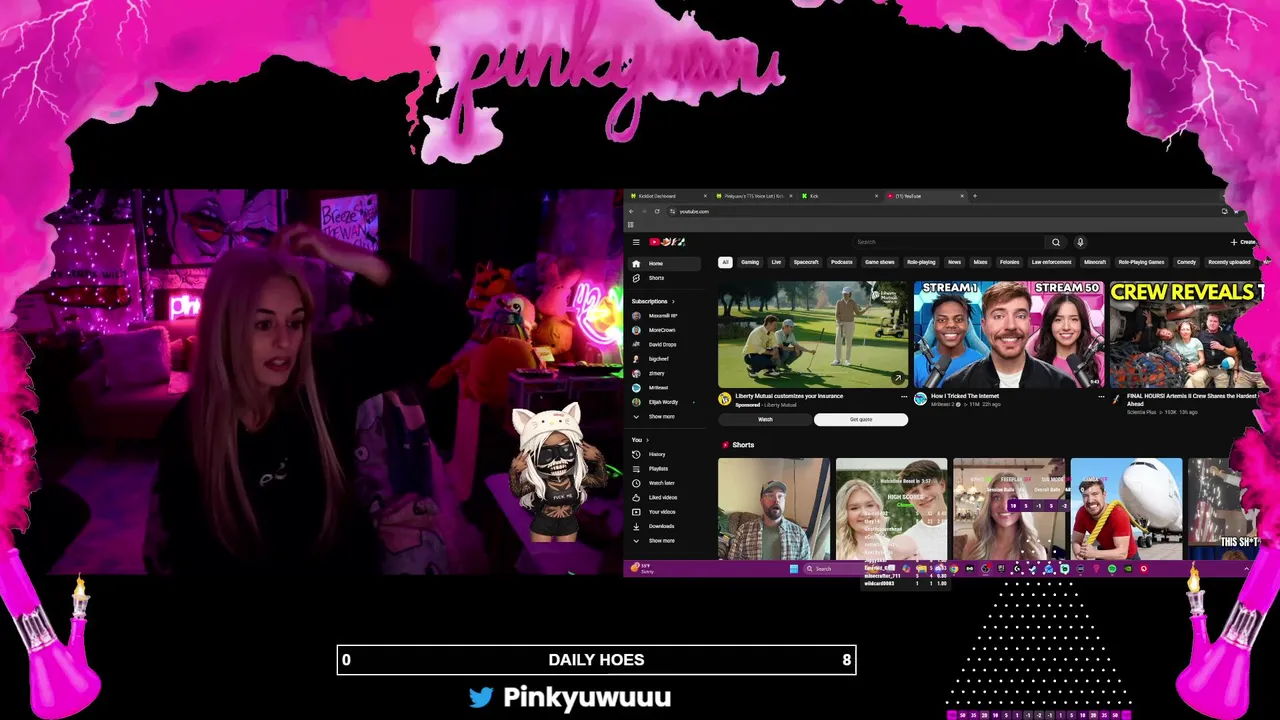Open How I Tricked The Internet title
1280x720 pixels.
(965, 396)
